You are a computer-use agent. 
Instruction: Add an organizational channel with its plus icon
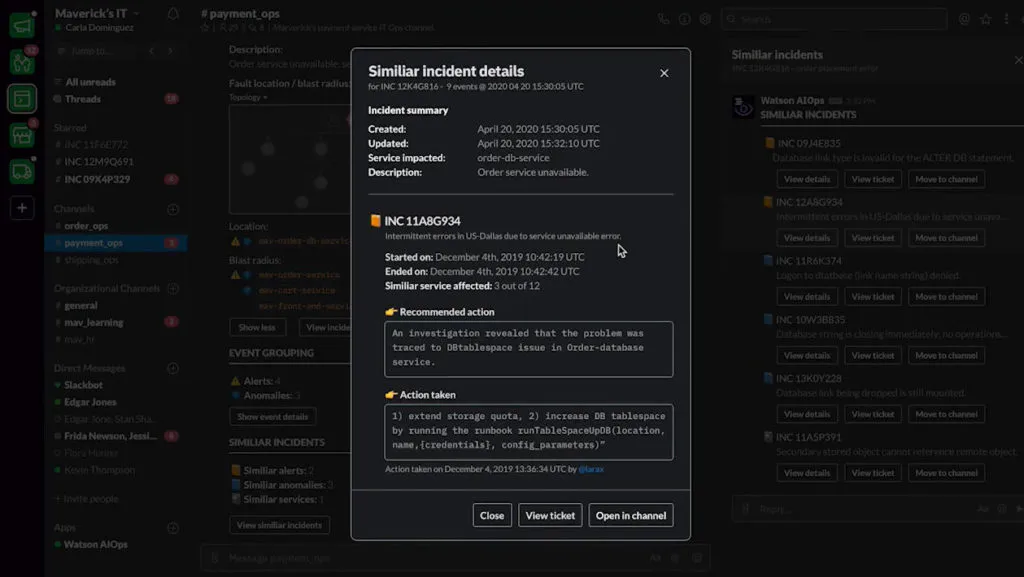(x=173, y=288)
